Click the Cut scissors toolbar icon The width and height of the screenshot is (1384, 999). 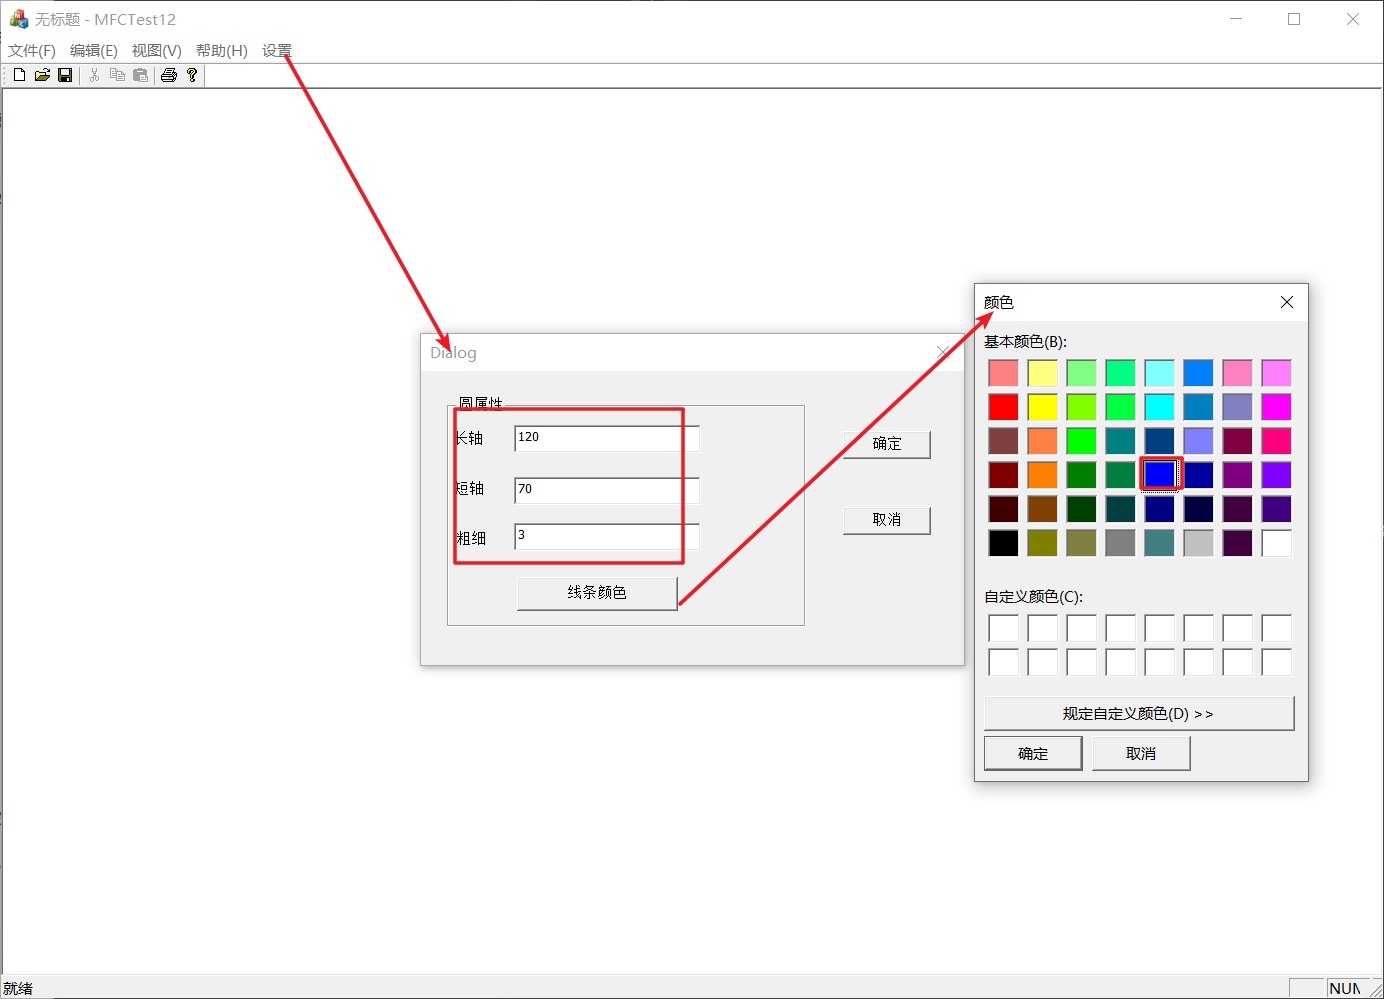[x=94, y=75]
